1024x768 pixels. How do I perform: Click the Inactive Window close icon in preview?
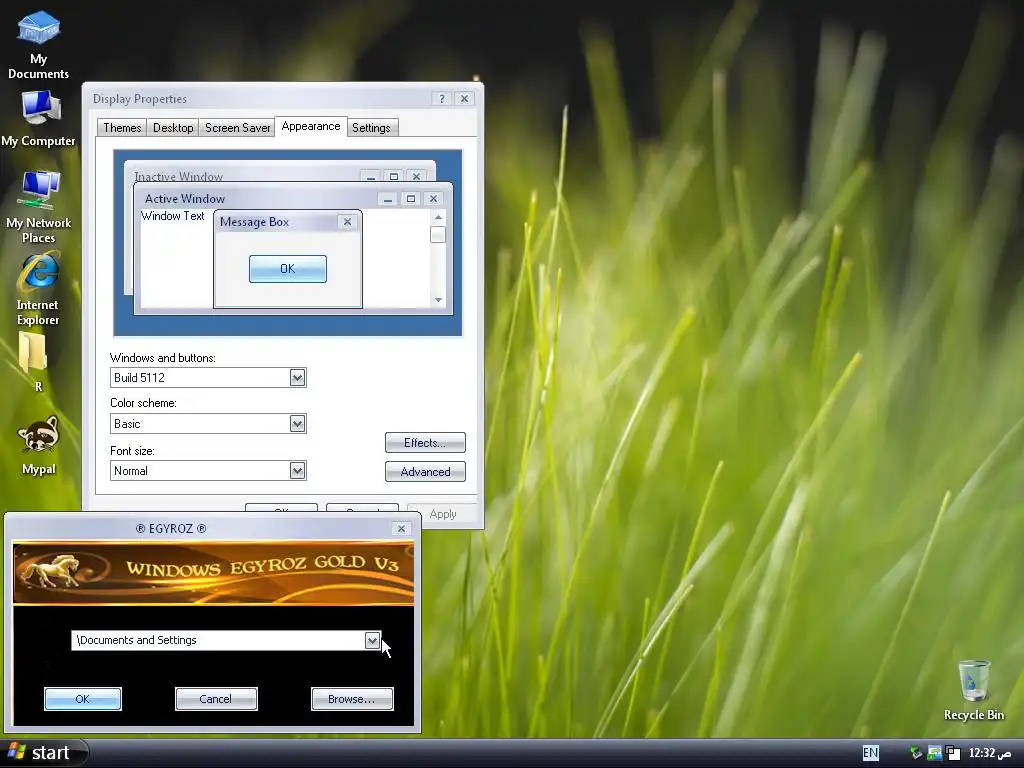pyautogui.click(x=416, y=176)
